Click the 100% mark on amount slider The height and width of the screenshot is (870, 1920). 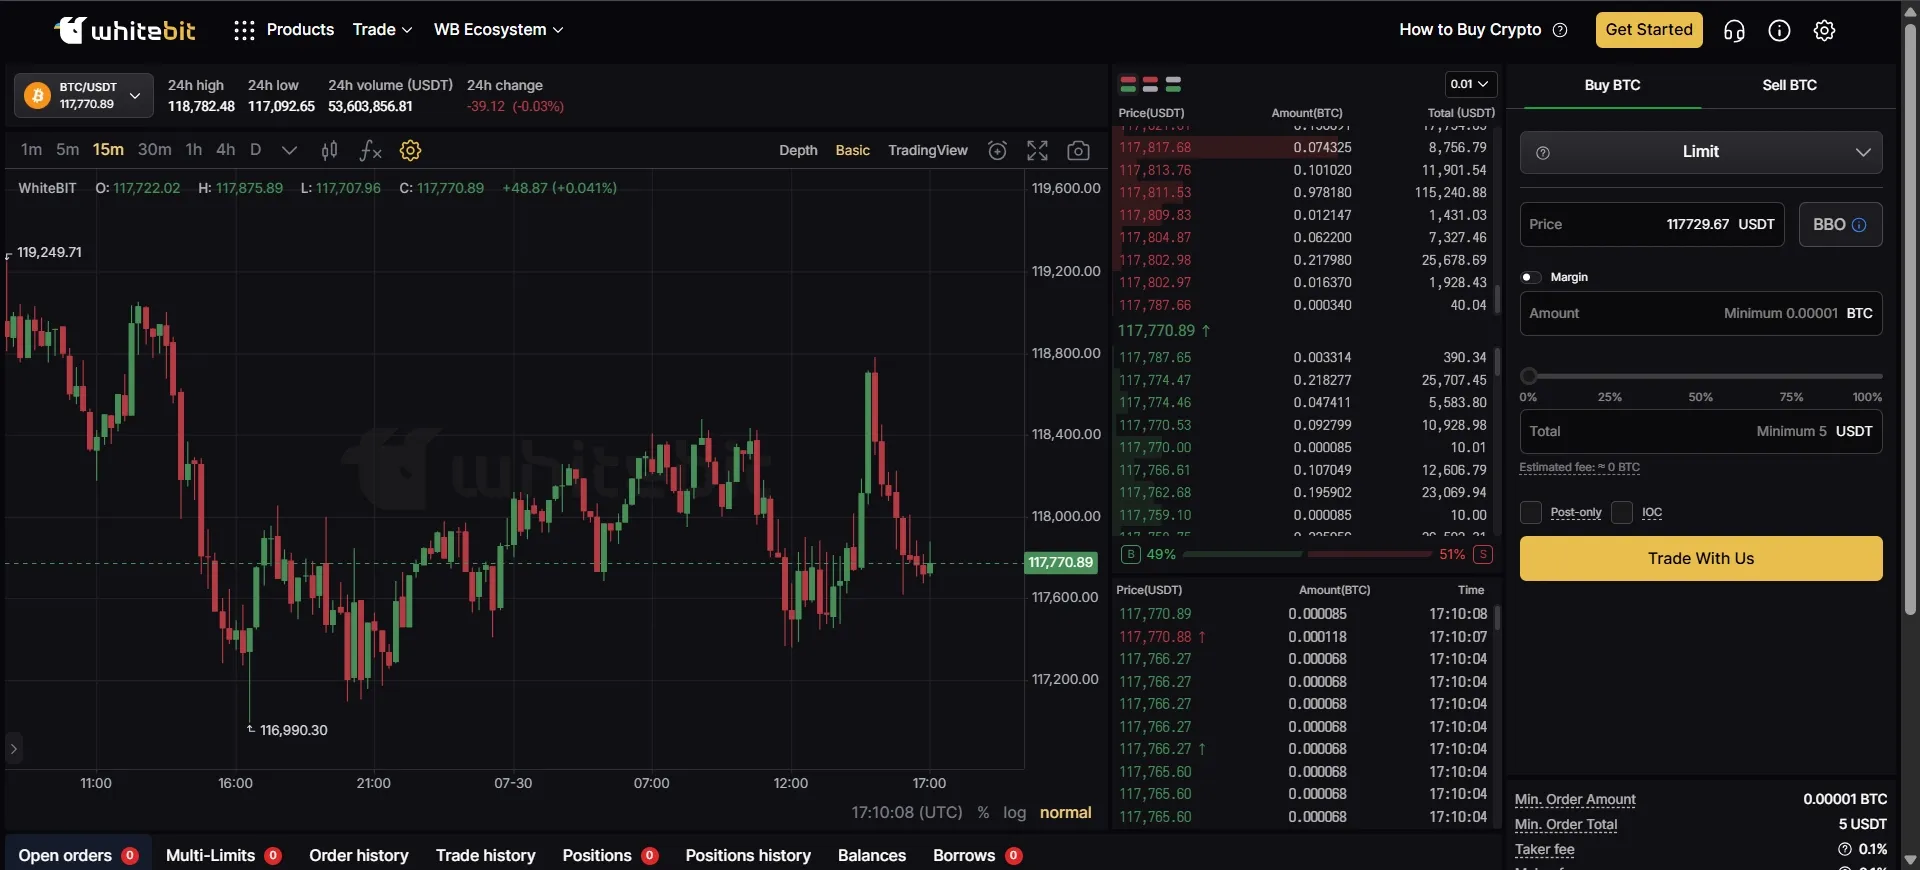[x=1866, y=397]
